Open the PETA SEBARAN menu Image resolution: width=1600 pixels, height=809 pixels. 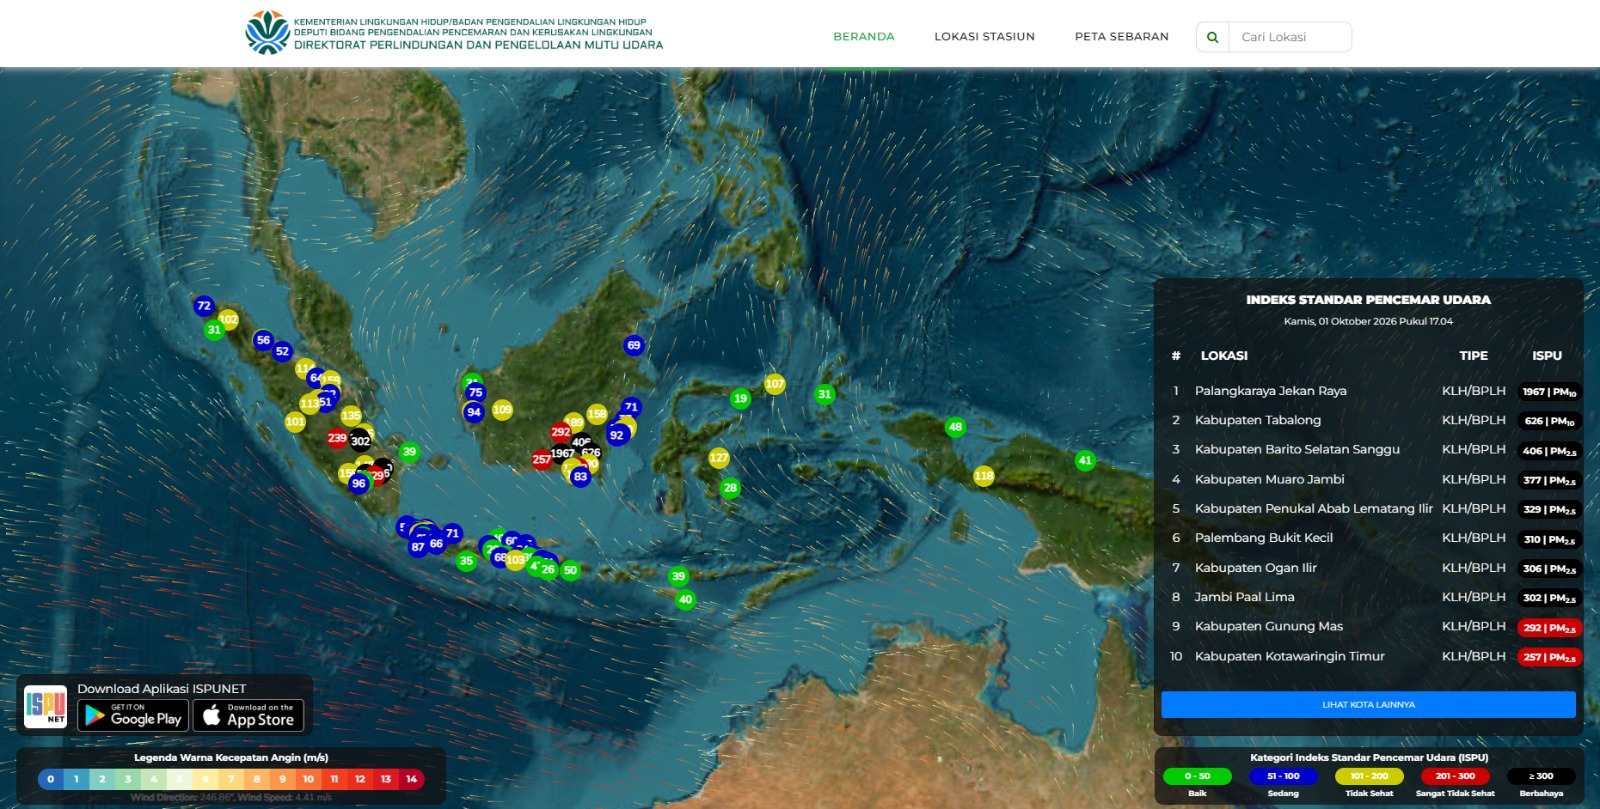[1122, 37]
